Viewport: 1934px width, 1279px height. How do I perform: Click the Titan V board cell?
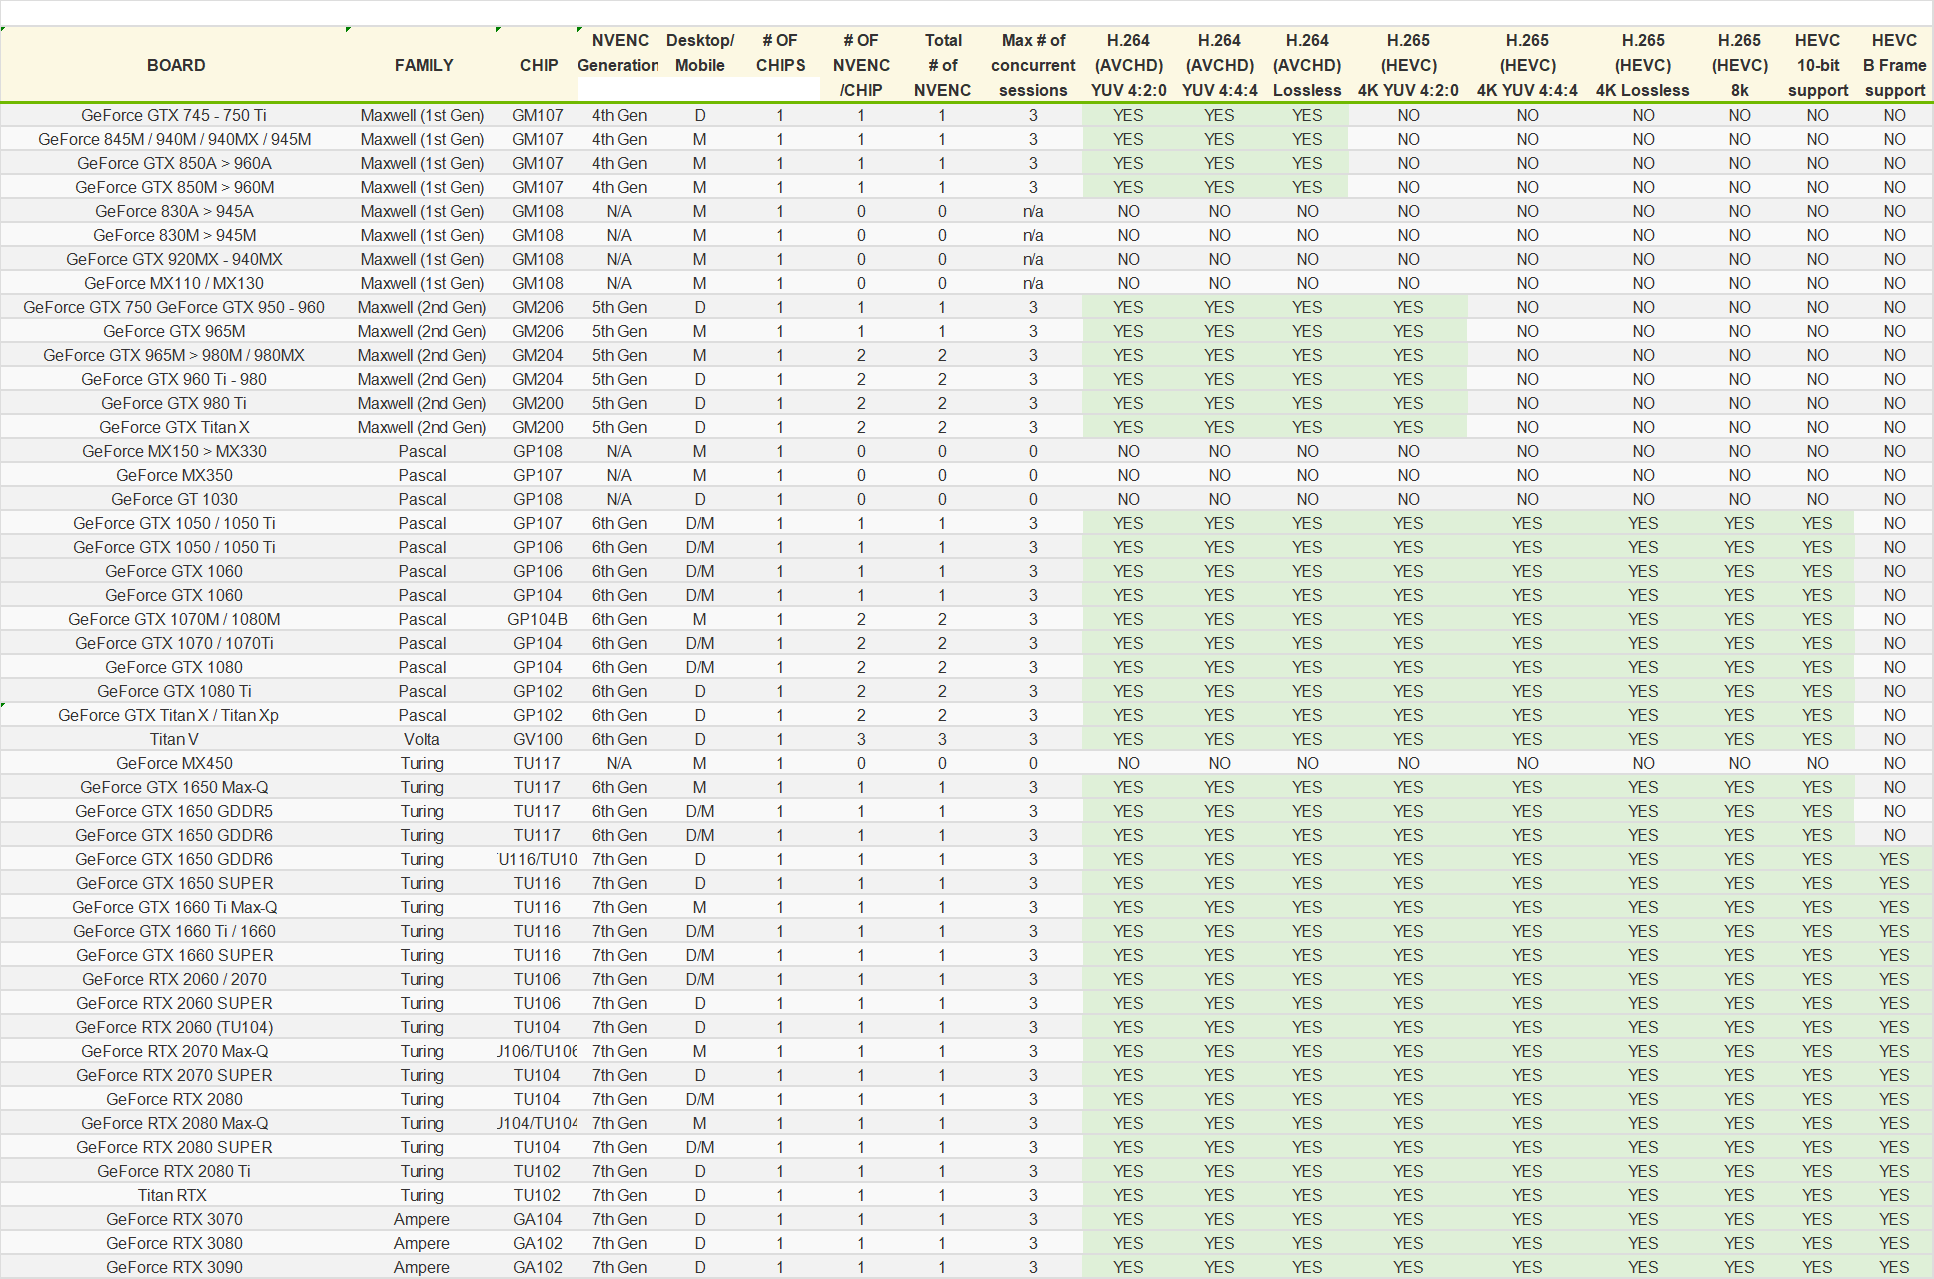[x=174, y=739]
